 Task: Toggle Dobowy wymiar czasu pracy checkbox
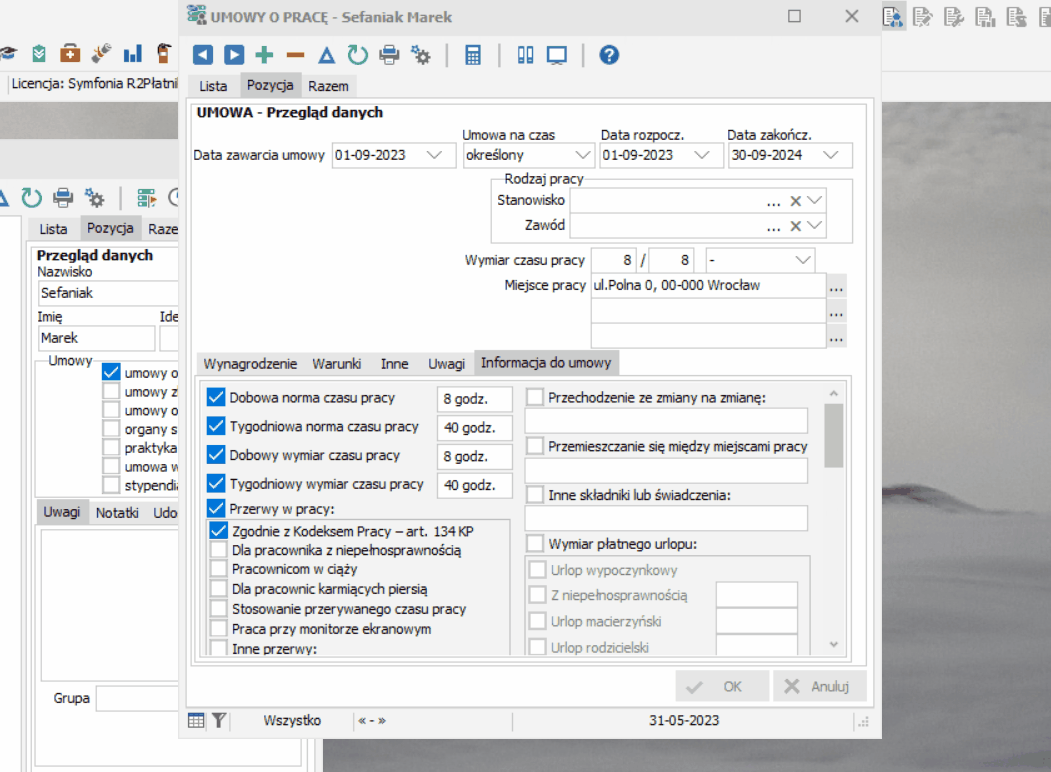point(216,455)
